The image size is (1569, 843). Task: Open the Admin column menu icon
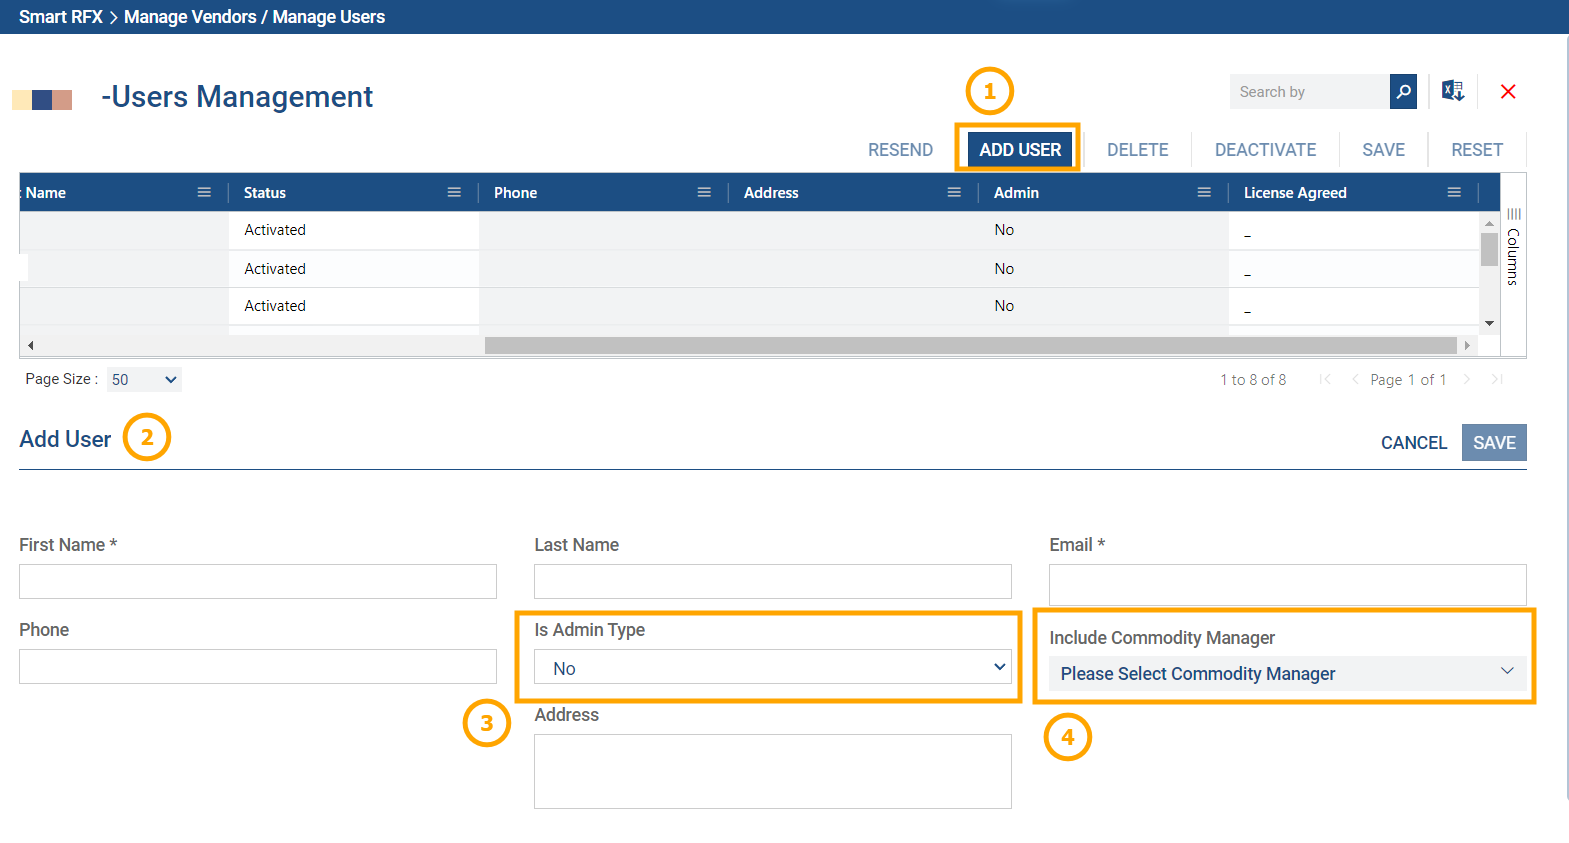[1204, 193]
